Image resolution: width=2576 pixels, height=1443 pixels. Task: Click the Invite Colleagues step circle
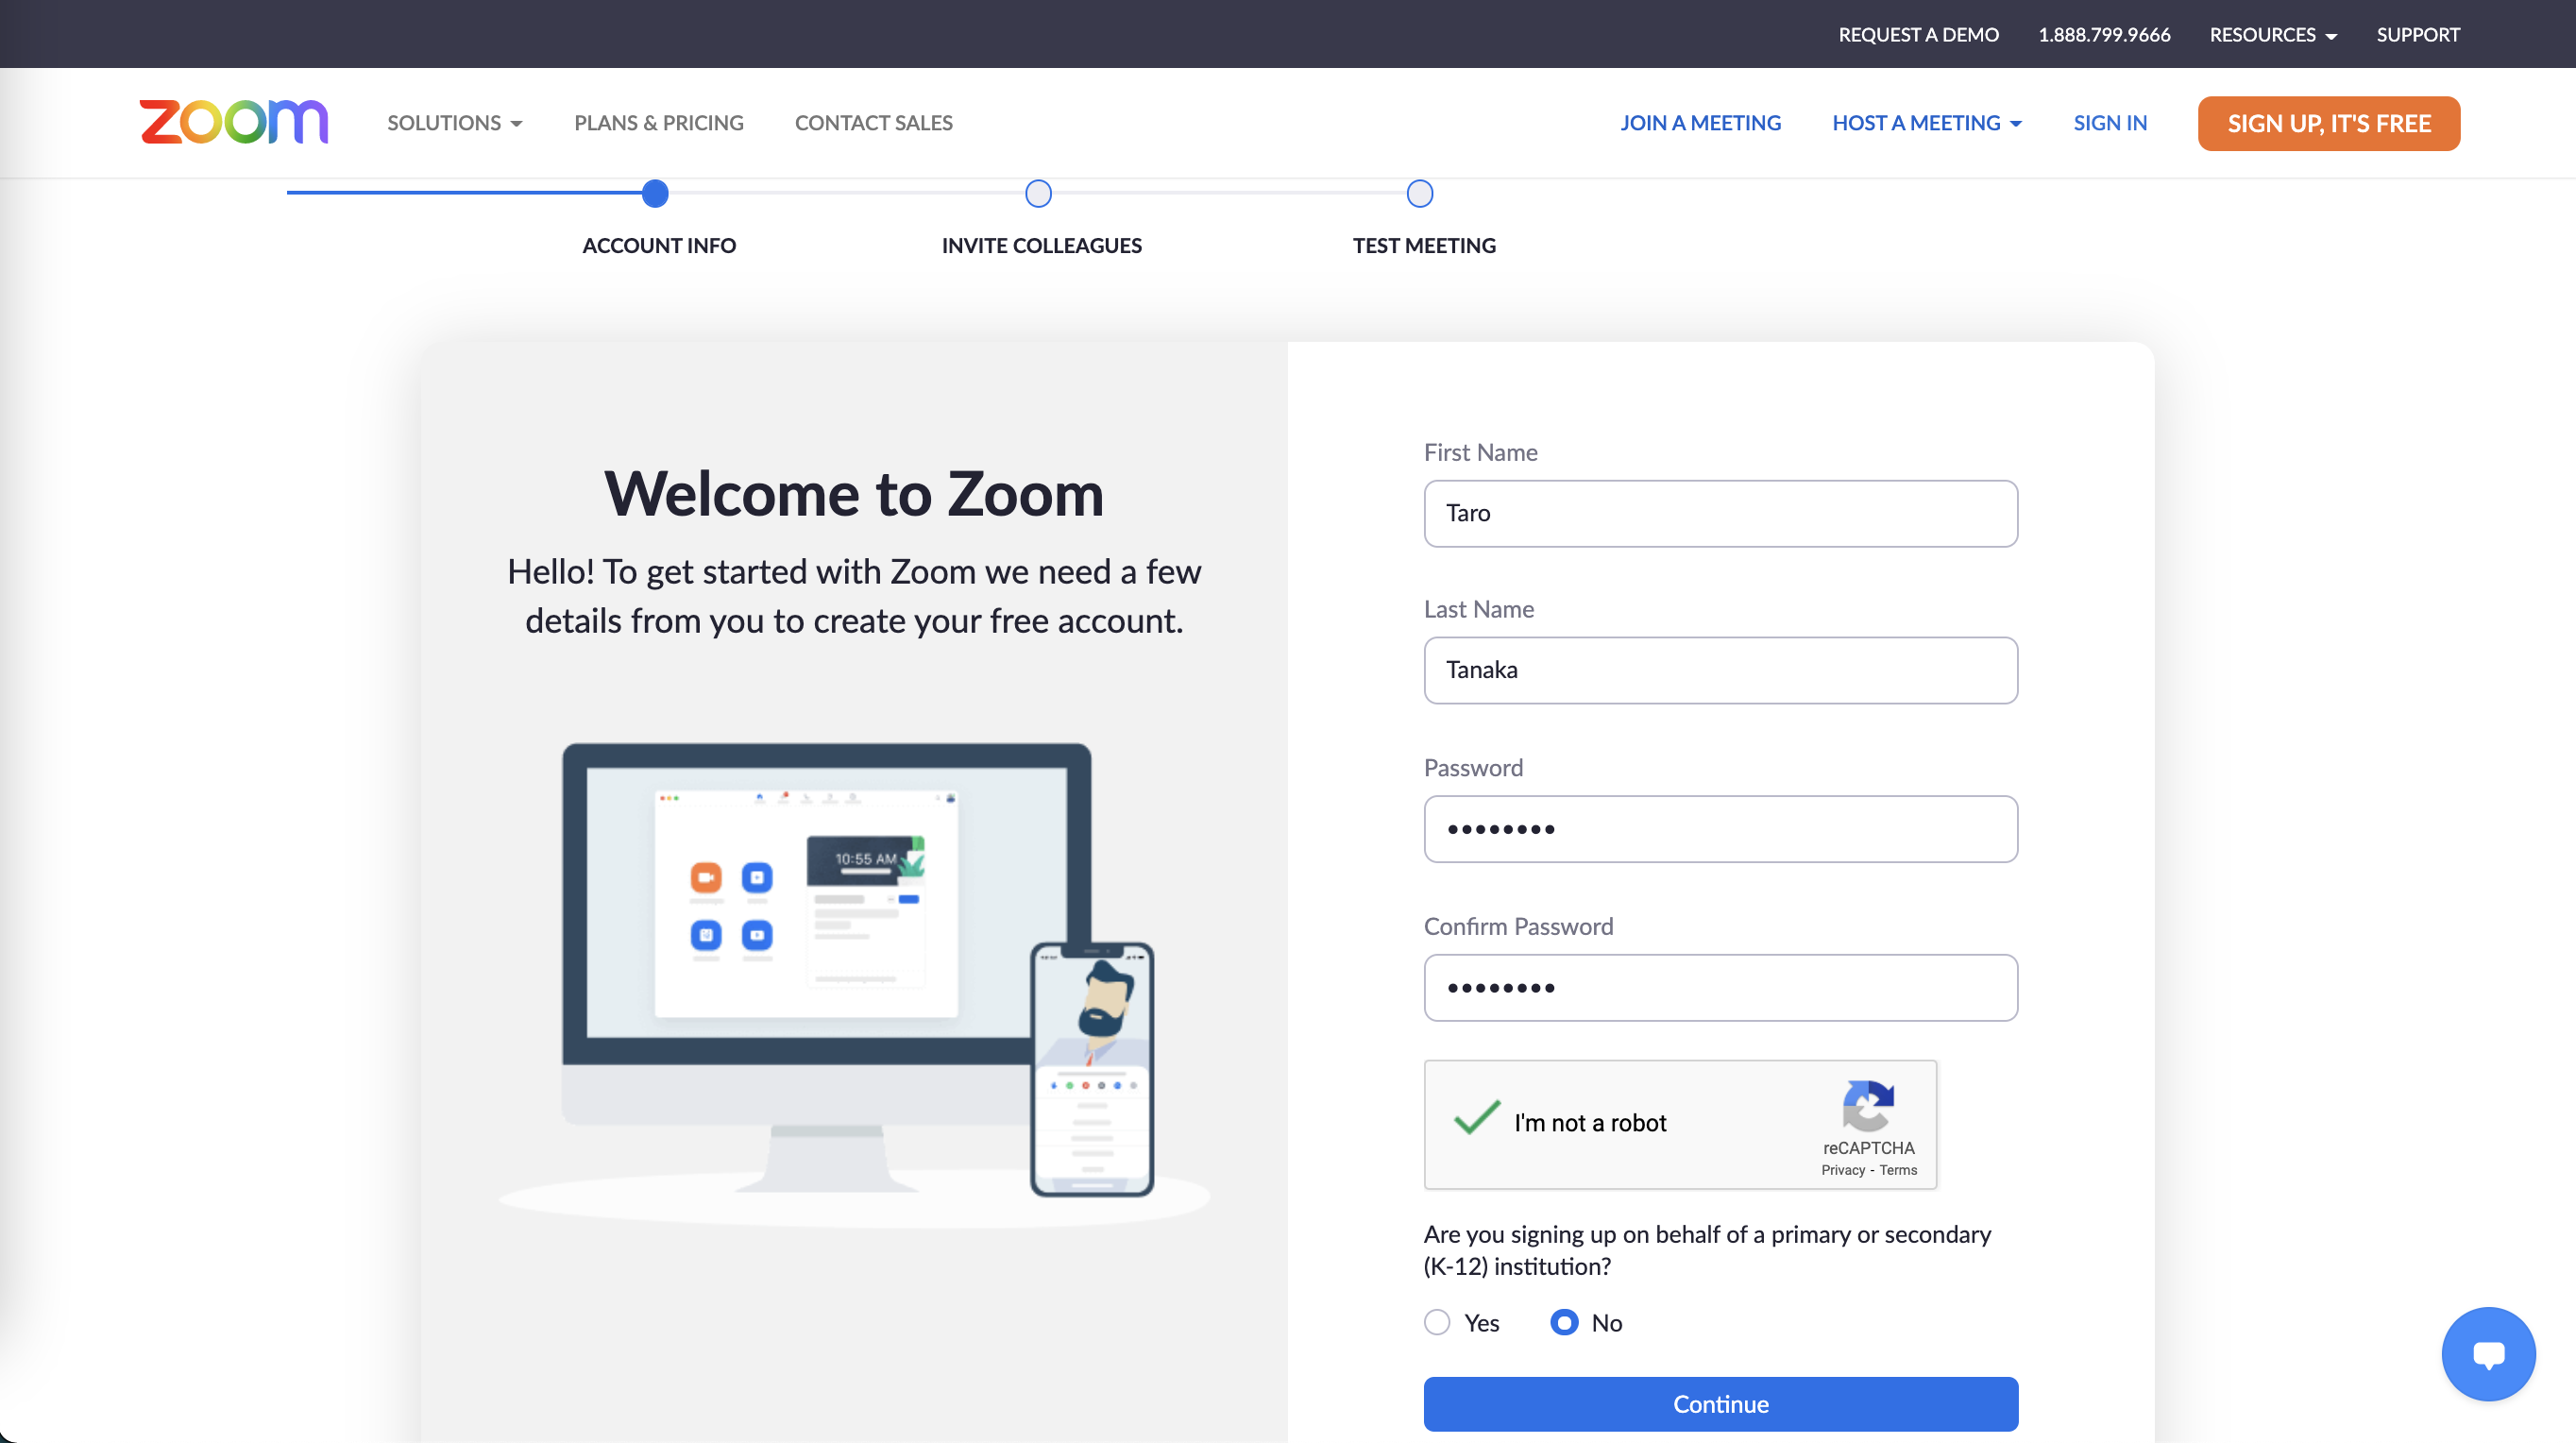pyautogui.click(x=1038, y=193)
